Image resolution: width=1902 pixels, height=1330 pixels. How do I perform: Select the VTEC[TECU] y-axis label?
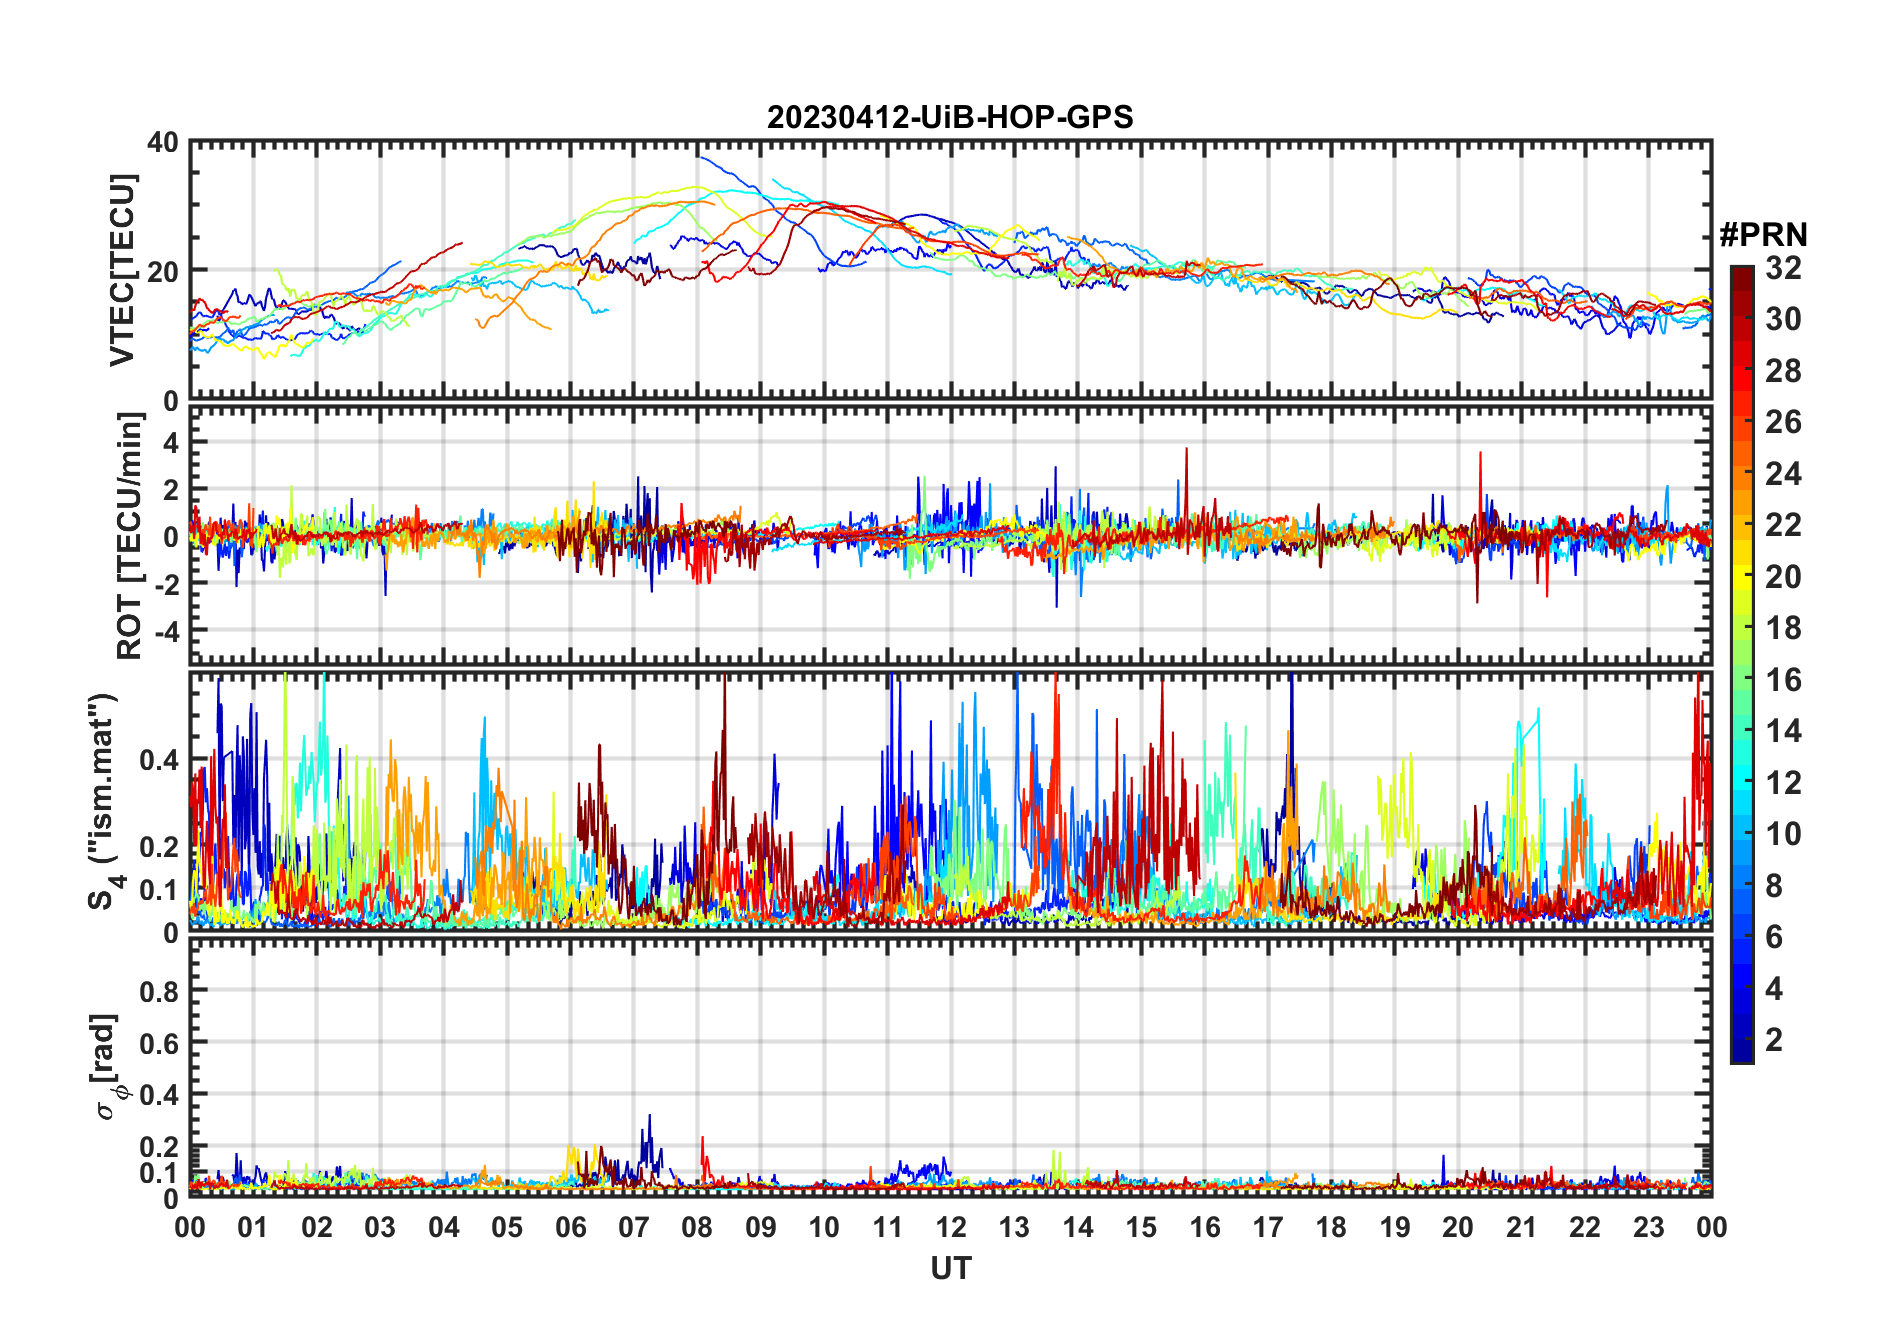tap(122, 271)
